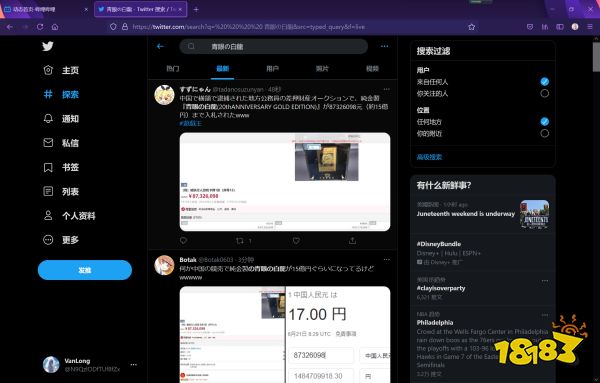Open the 通知 notifications bell icon
This screenshot has height=383, width=600.
(48, 119)
